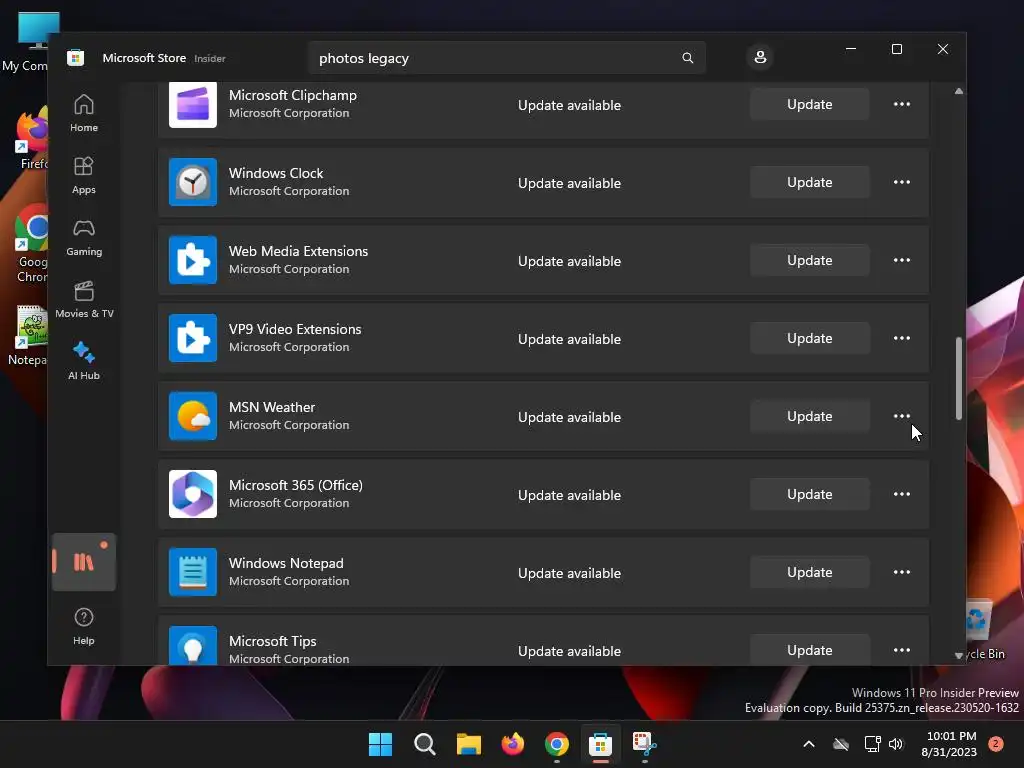The height and width of the screenshot is (768, 1024).
Task: Click 'Update available' status for Microsoft Tips
Action: [x=569, y=651]
